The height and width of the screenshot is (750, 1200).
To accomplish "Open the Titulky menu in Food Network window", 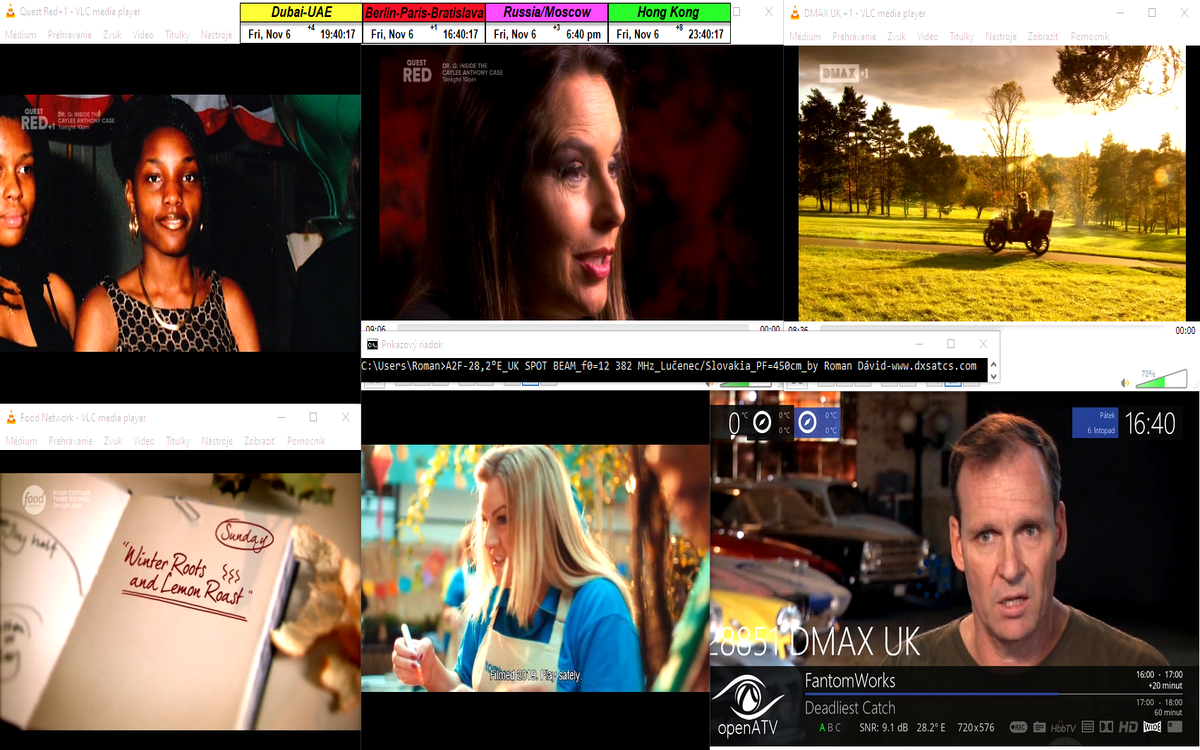I will (178, 441).
